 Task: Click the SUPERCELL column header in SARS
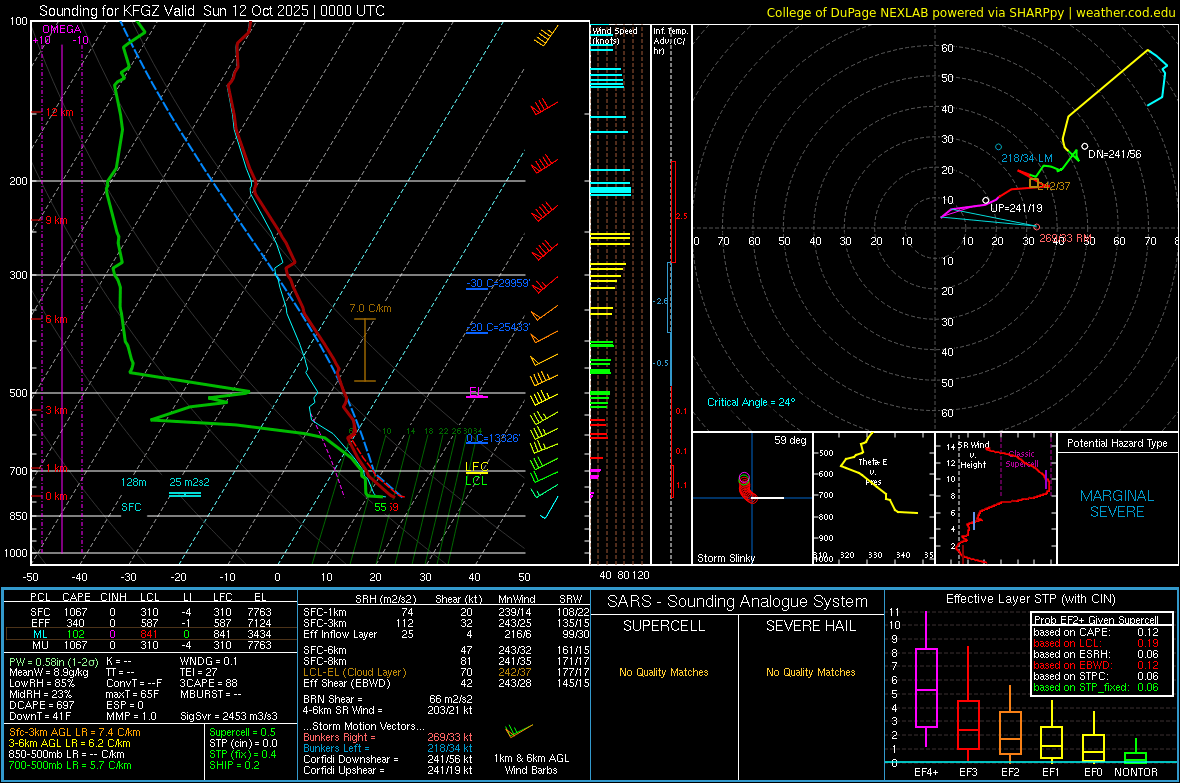[x=664, y=626]
